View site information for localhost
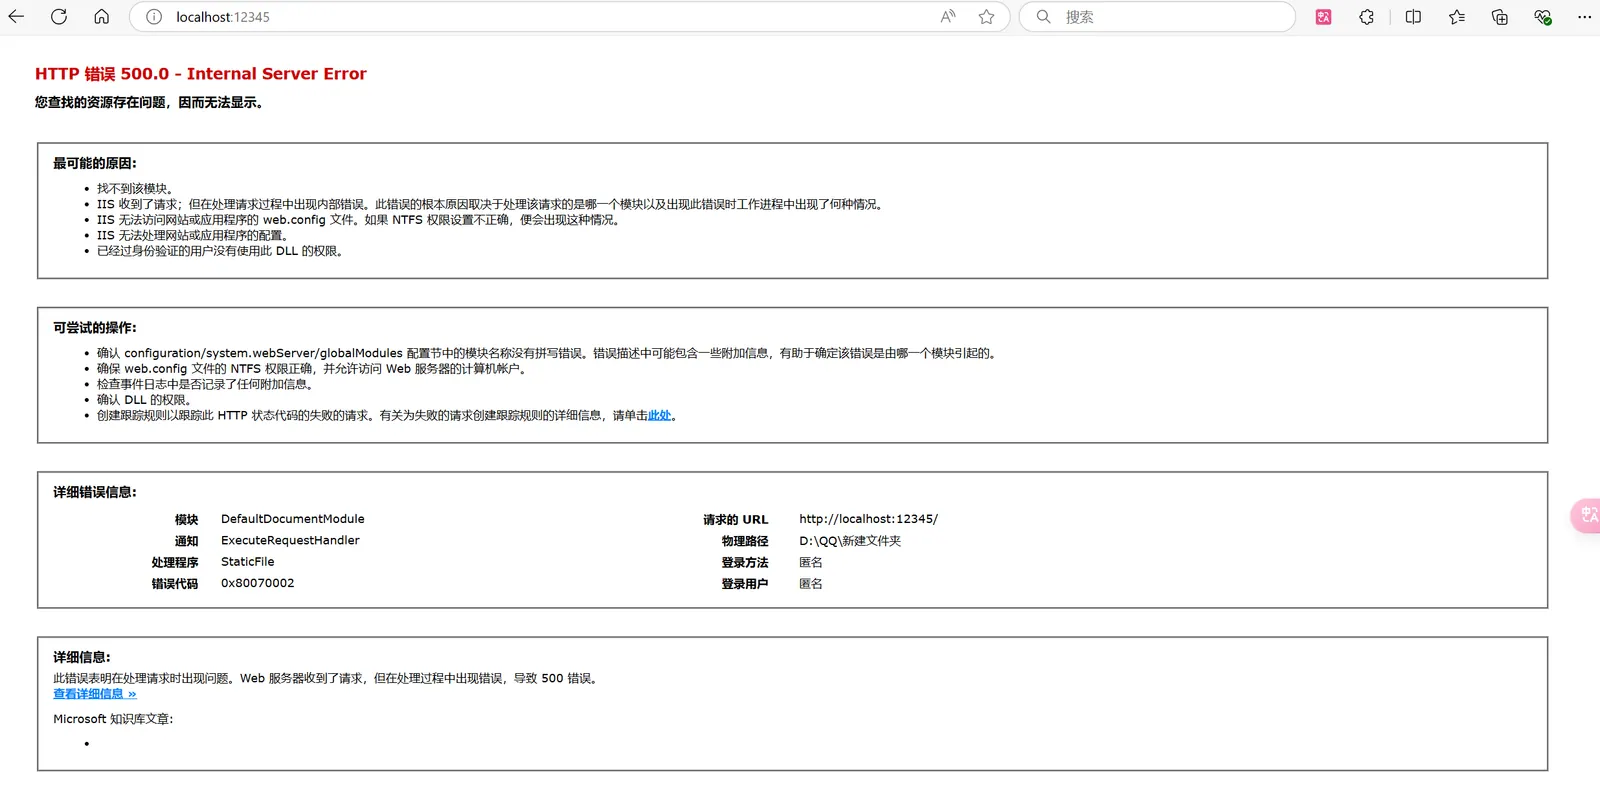Screen dimensions: 1600x787 pos(154,17)
